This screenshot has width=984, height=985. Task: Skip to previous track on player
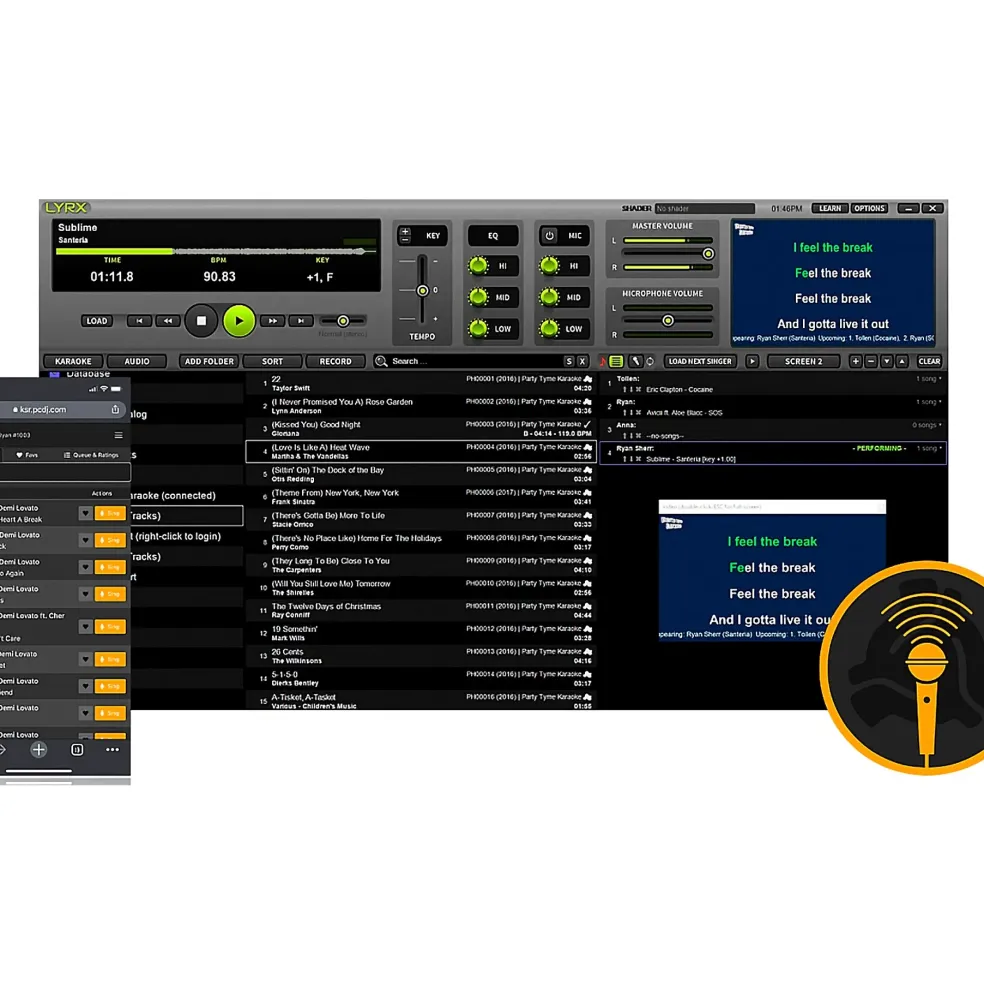pyautogui.click(x=139, y=321)
